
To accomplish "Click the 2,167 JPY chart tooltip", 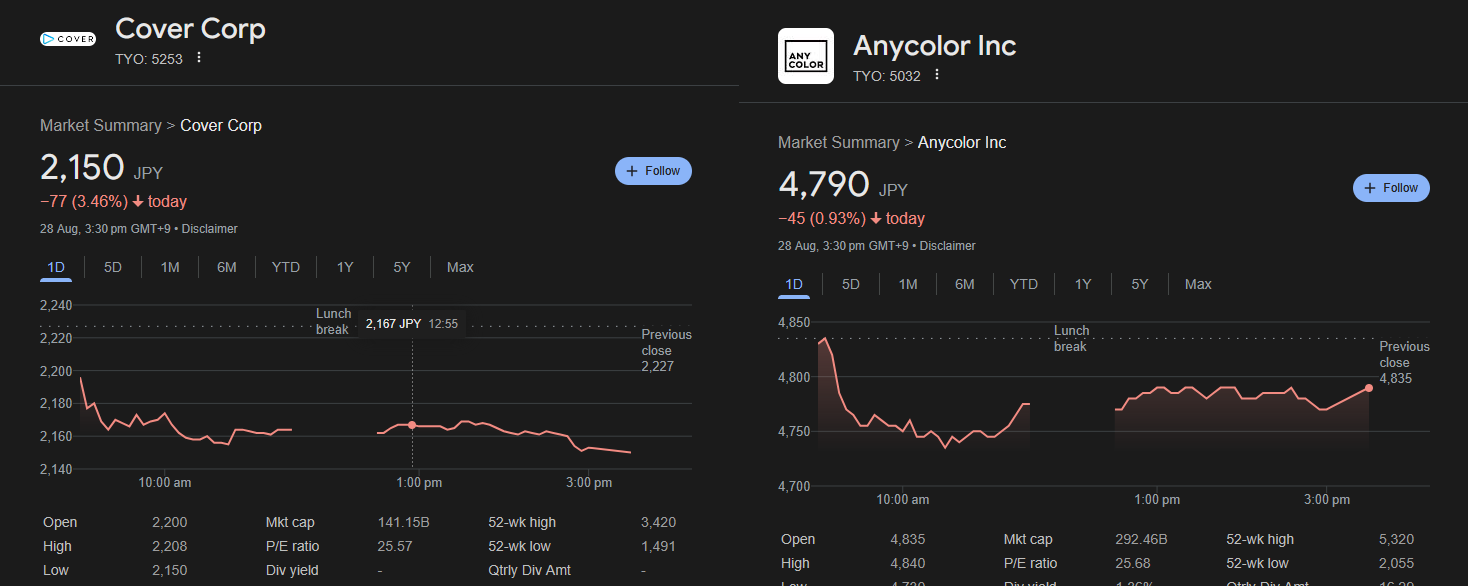I will [x=412, y=324].
